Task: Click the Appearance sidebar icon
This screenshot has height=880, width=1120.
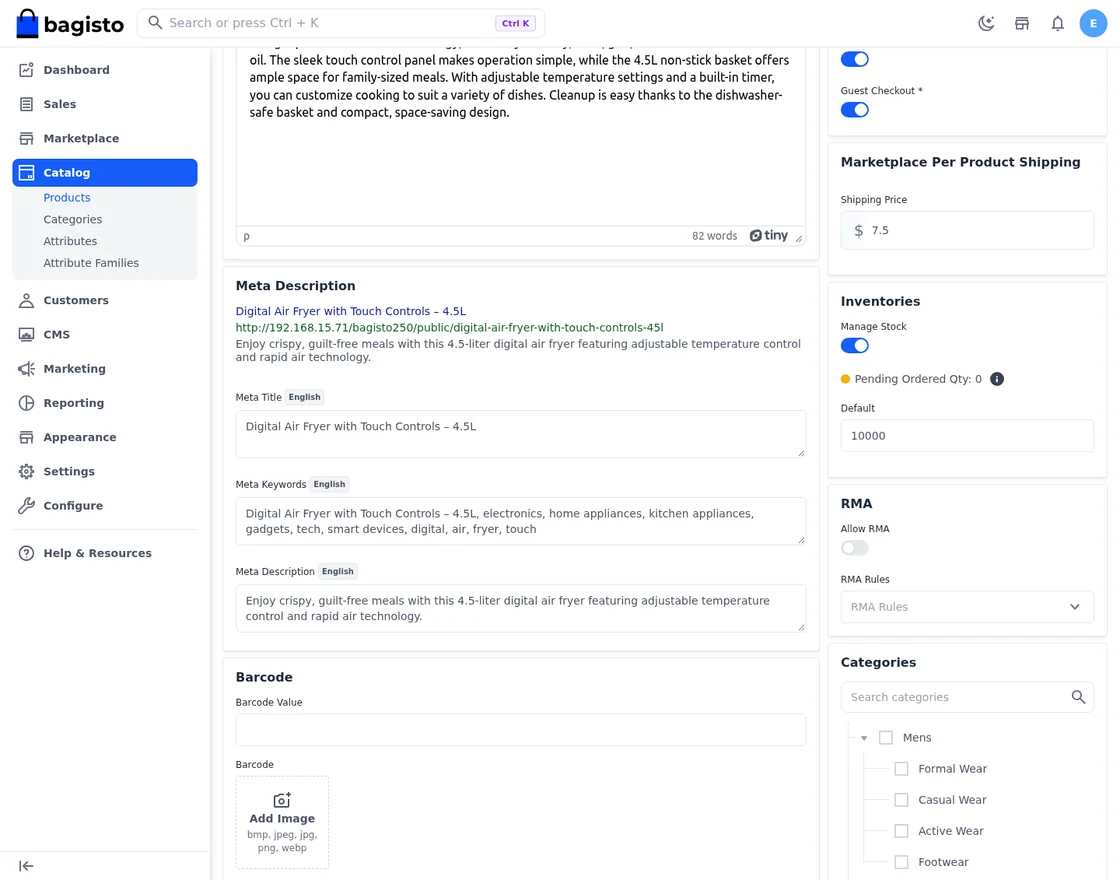Action: [26, 438]
